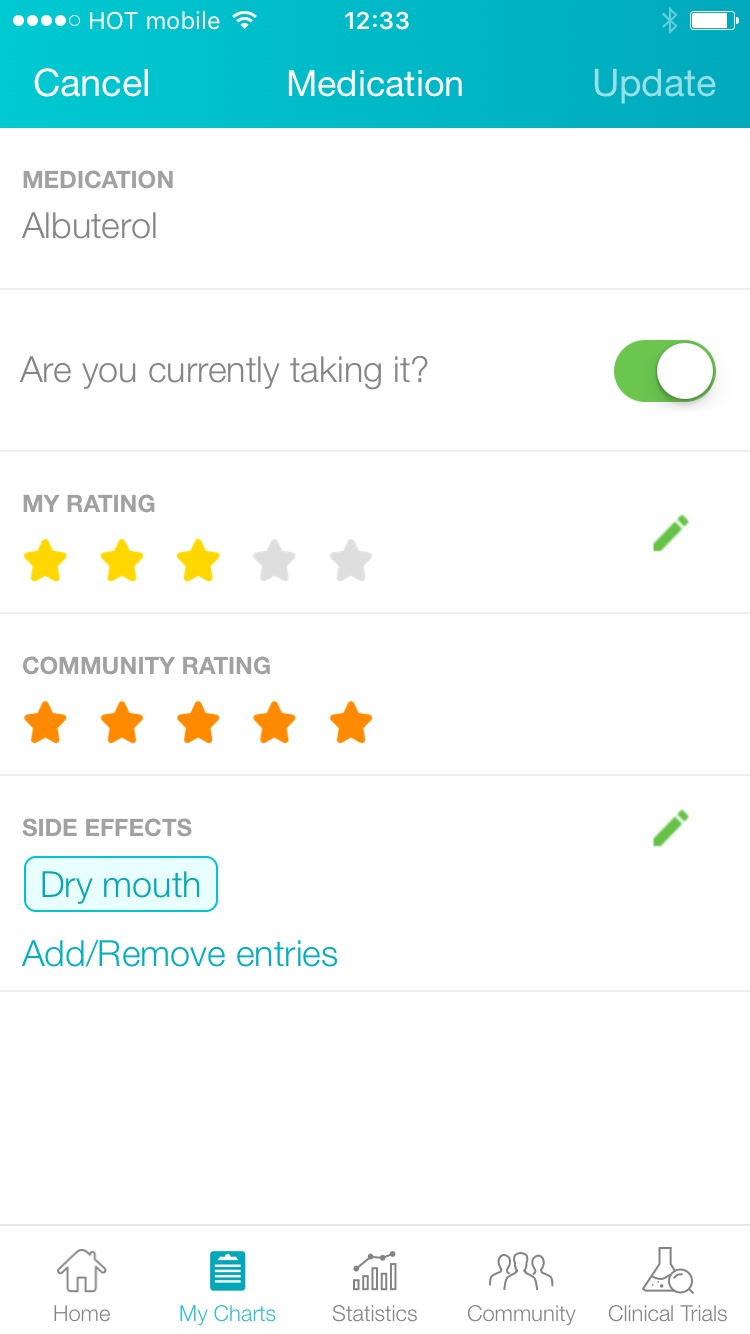
Task: Tap the Bluetooth status icon
Action: (669, 21)
